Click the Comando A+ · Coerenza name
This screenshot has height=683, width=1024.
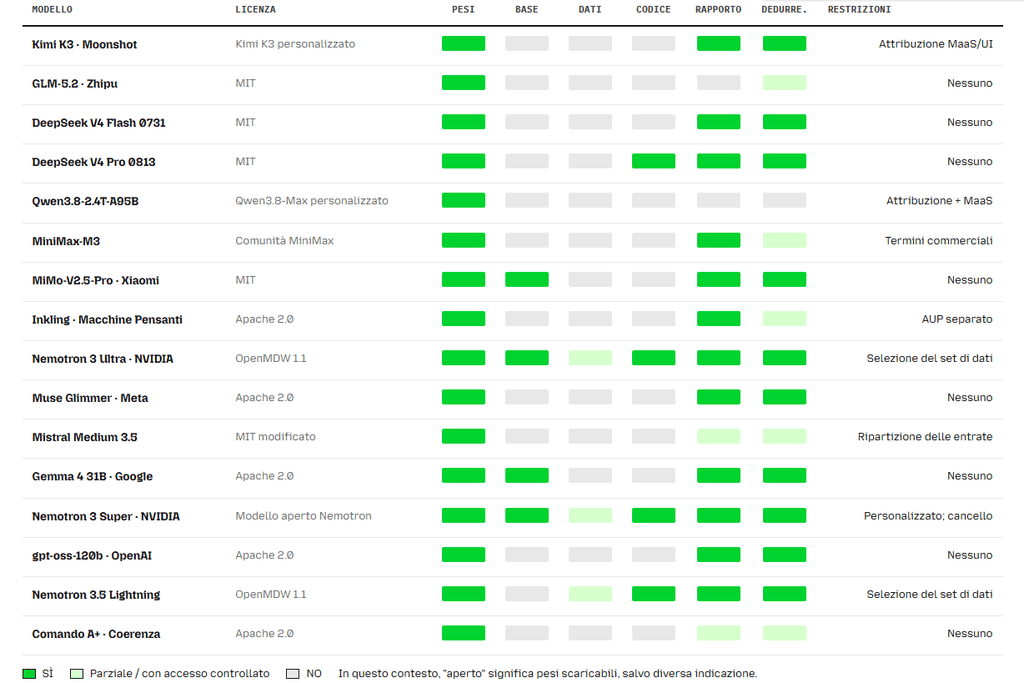[x=96, y=633]
